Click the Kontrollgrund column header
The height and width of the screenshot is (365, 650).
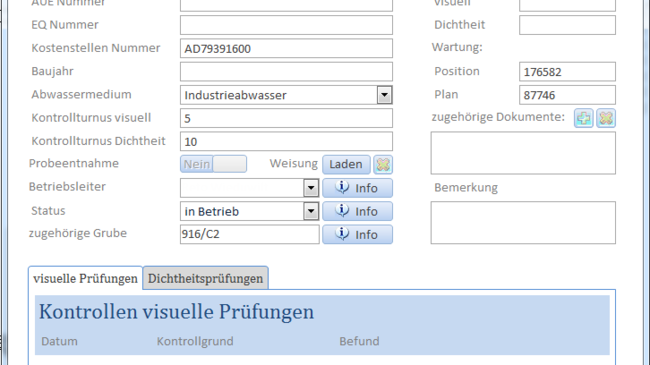pyautogui.click(x=195, y=341)
